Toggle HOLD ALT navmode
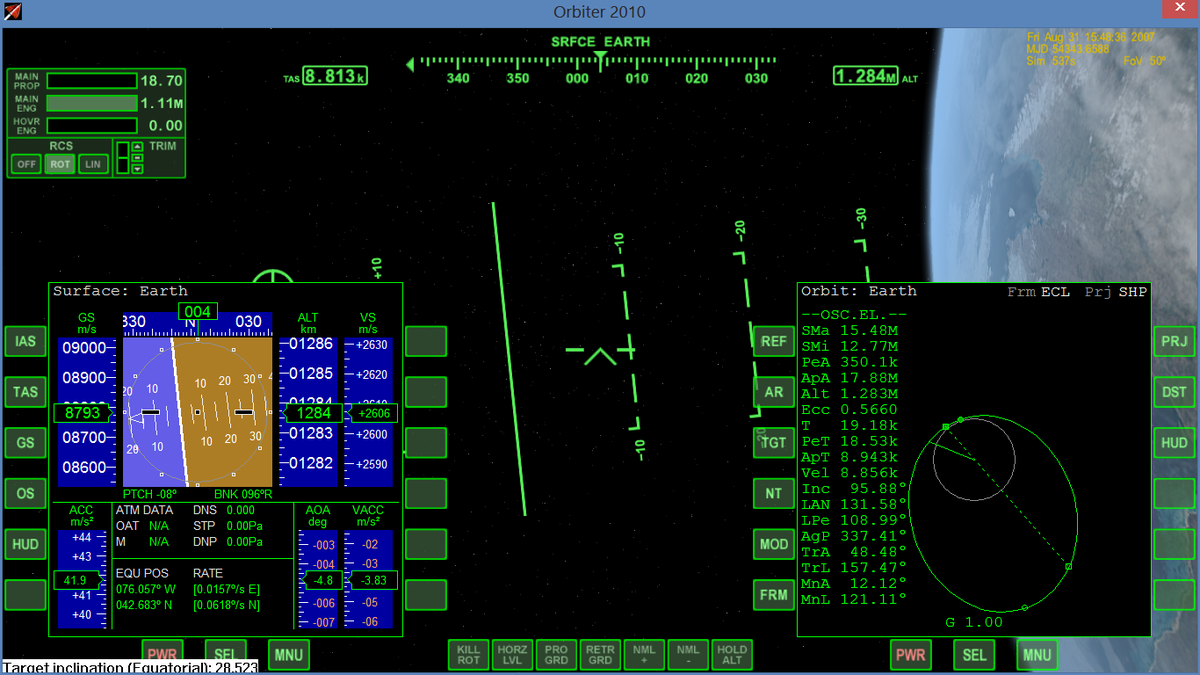 coord(731,655)
